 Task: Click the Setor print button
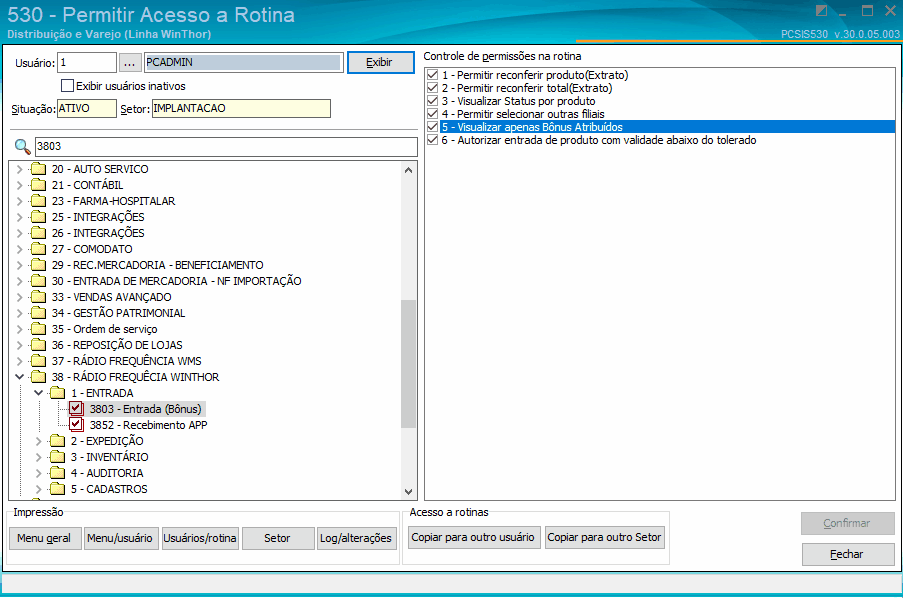[x=277, y=538]
